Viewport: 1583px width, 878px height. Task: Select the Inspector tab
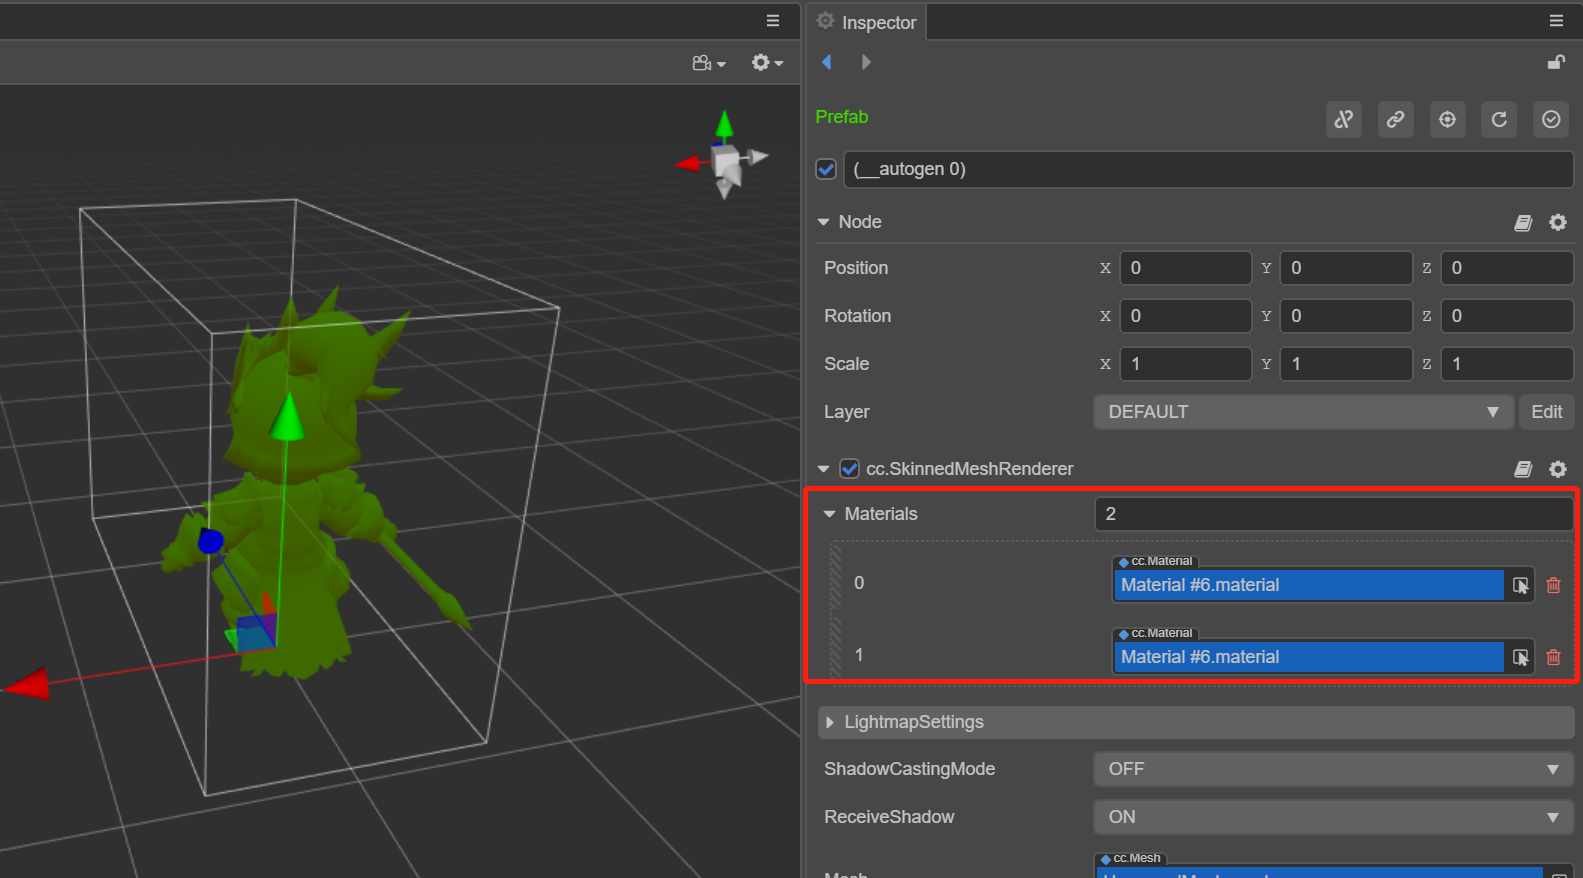867,22
